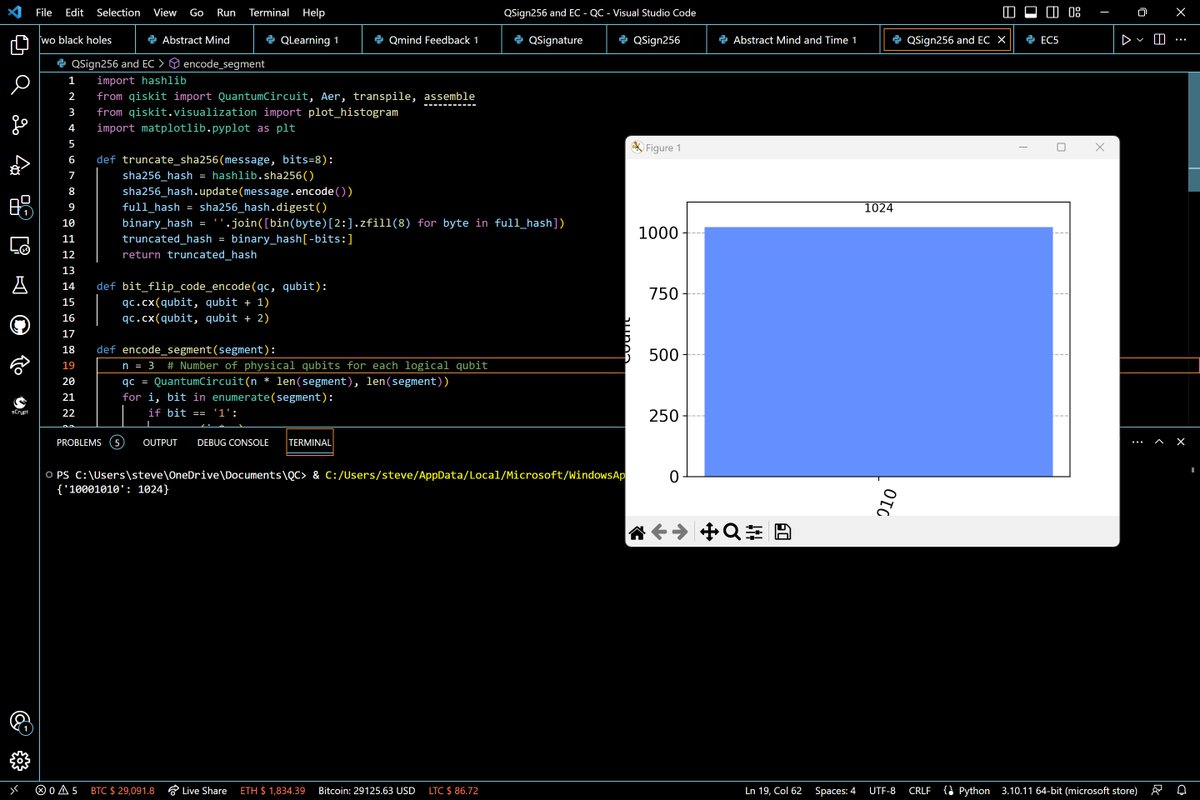Open matplotlib Configure subplots icon
1200x800 pixels.
[x=754, y=532]
